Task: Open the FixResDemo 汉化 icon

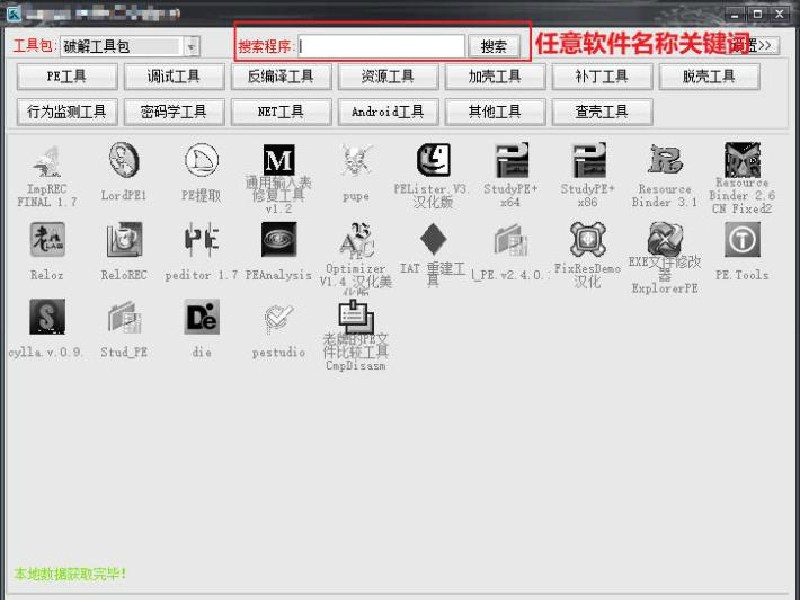Action: 588,239
